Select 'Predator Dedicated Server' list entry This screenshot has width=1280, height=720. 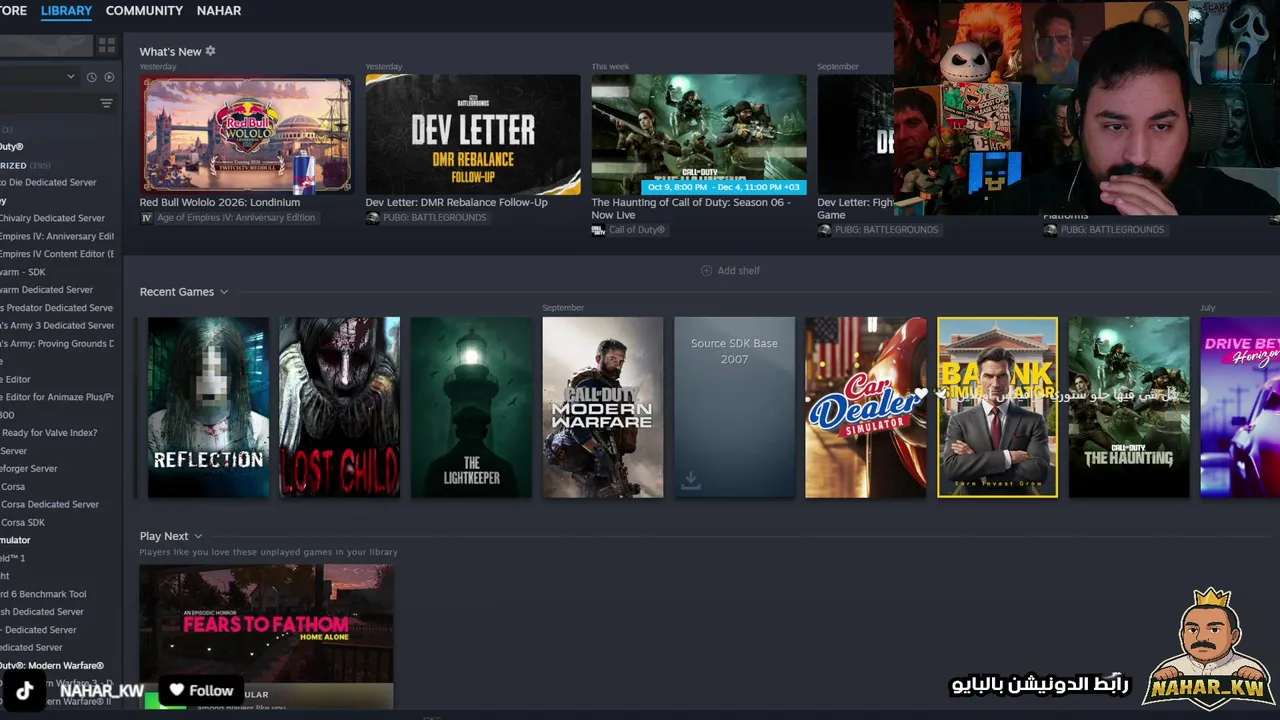[x=57, y=308]
